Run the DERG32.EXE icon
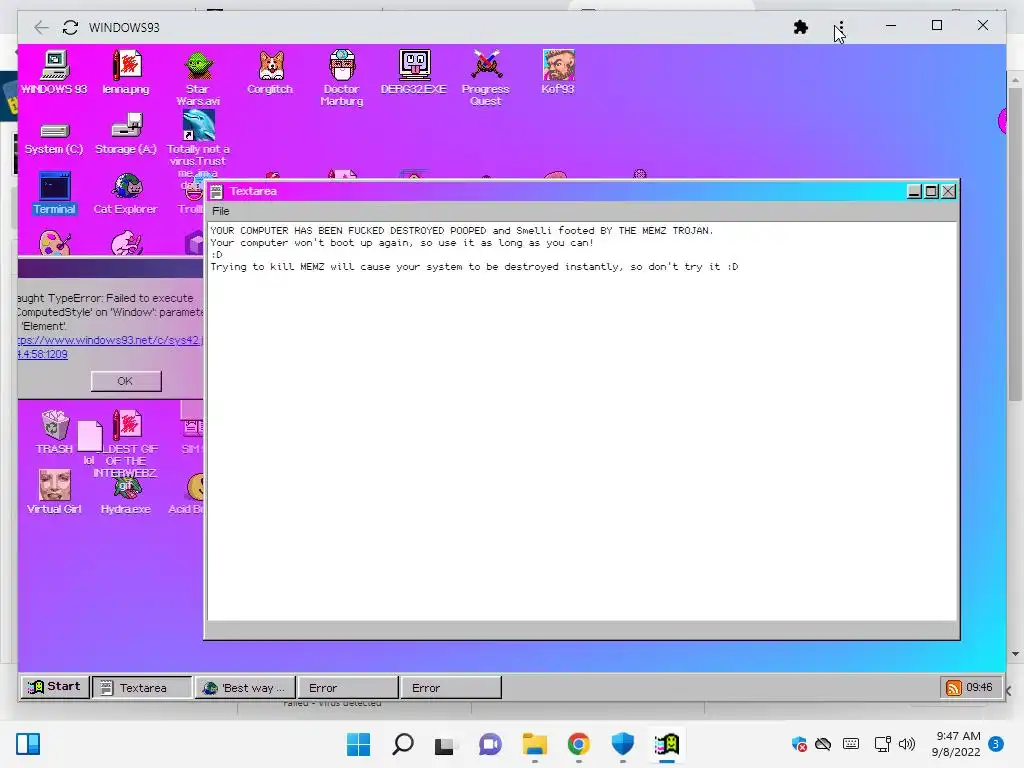Image resolution: width=1024 pixels, height=768 pixels. pyautogui.click(x=414, y=72)
